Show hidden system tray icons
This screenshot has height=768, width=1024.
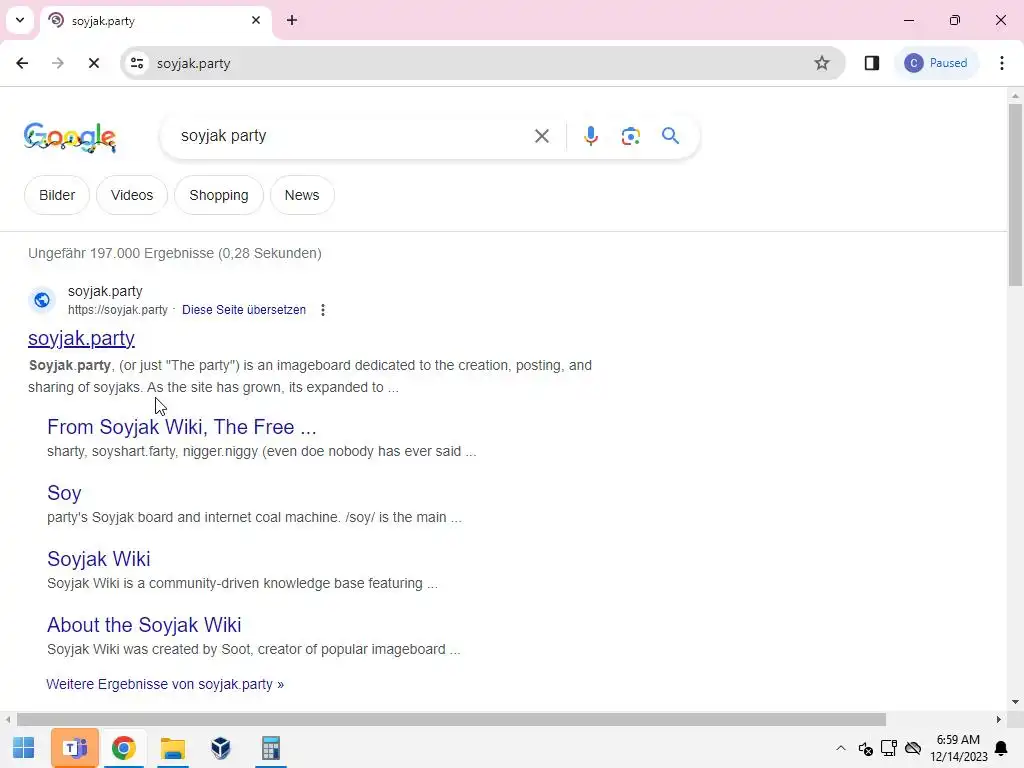point(840,748)
